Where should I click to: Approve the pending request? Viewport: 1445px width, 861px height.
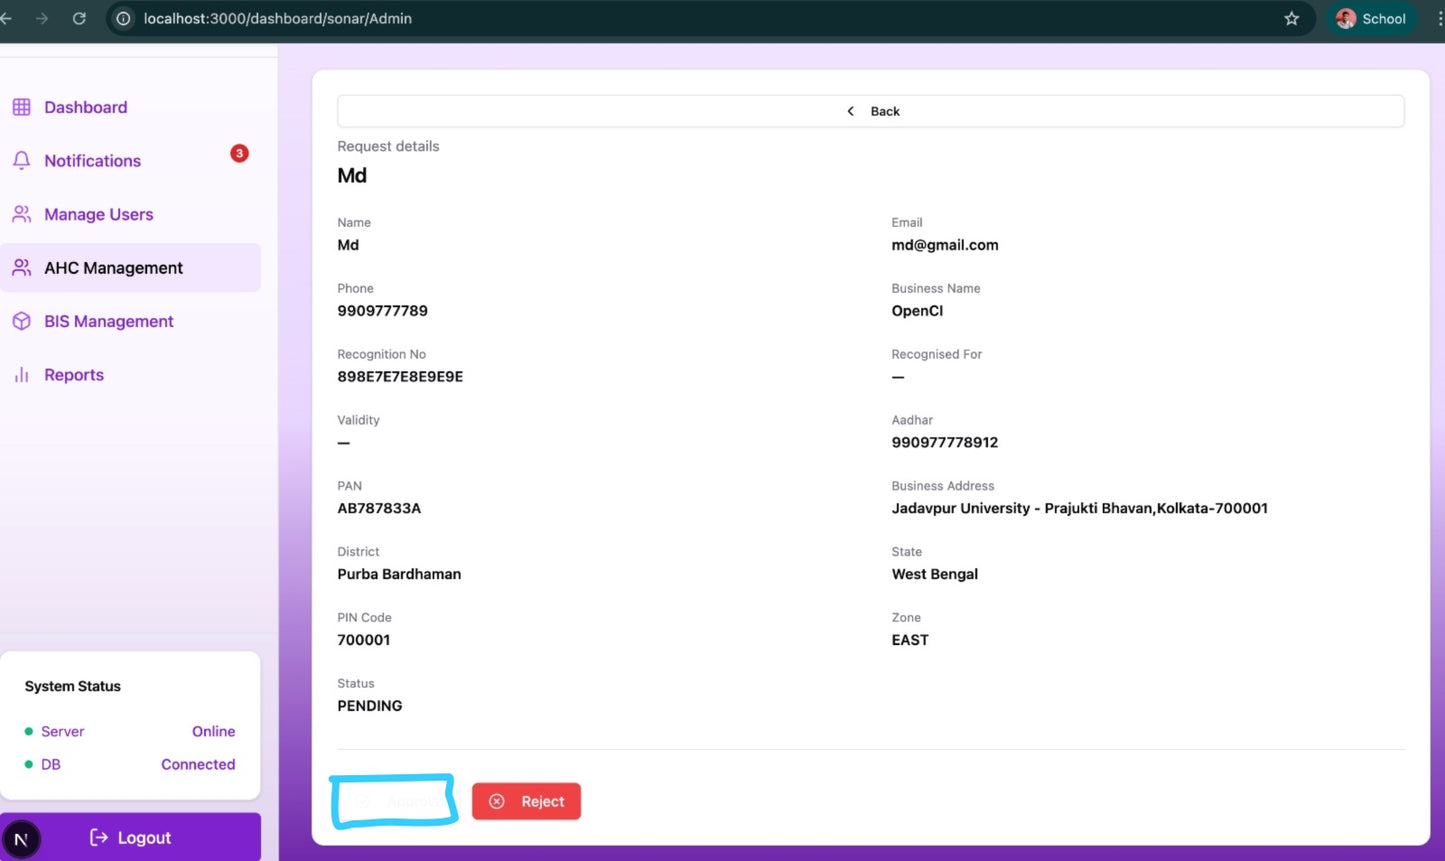click(394, 801)
